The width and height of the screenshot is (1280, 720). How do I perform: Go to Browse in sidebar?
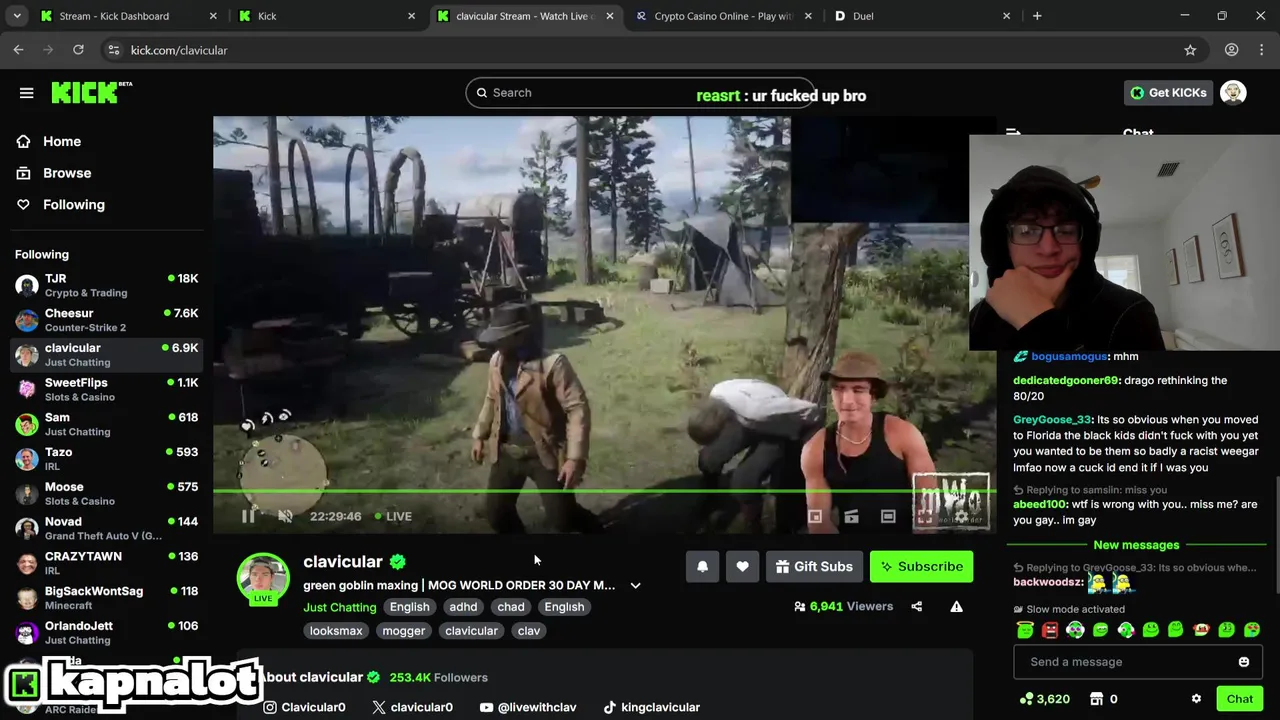pos(55,173)
